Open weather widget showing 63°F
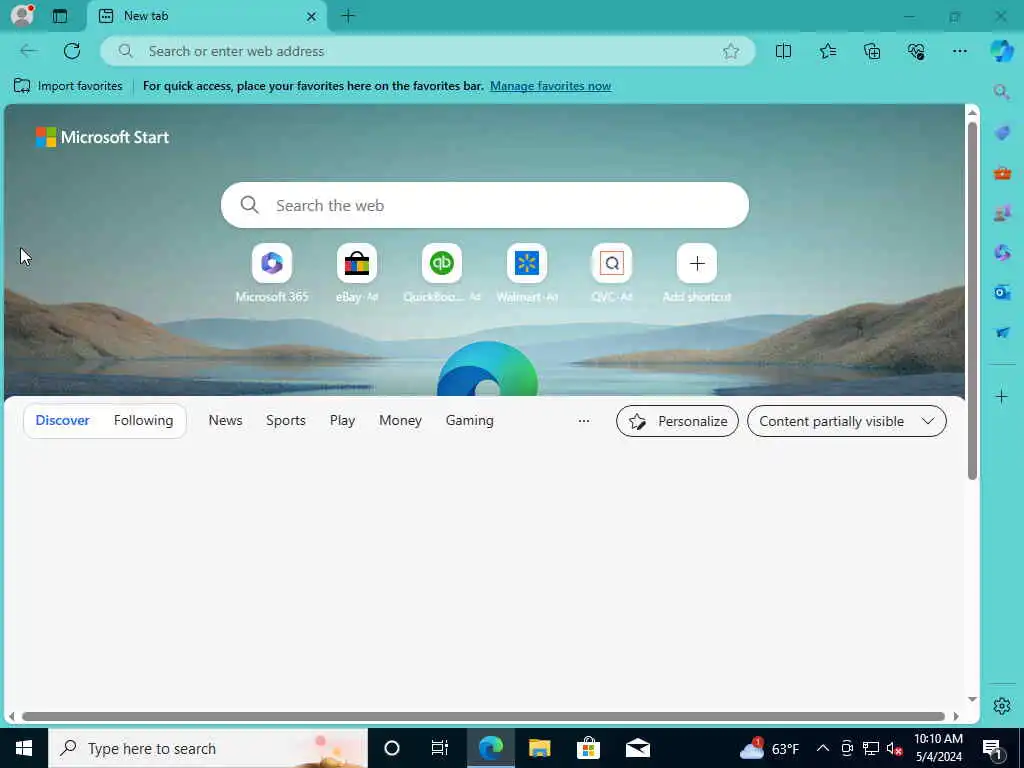 [x=769, y=748]
